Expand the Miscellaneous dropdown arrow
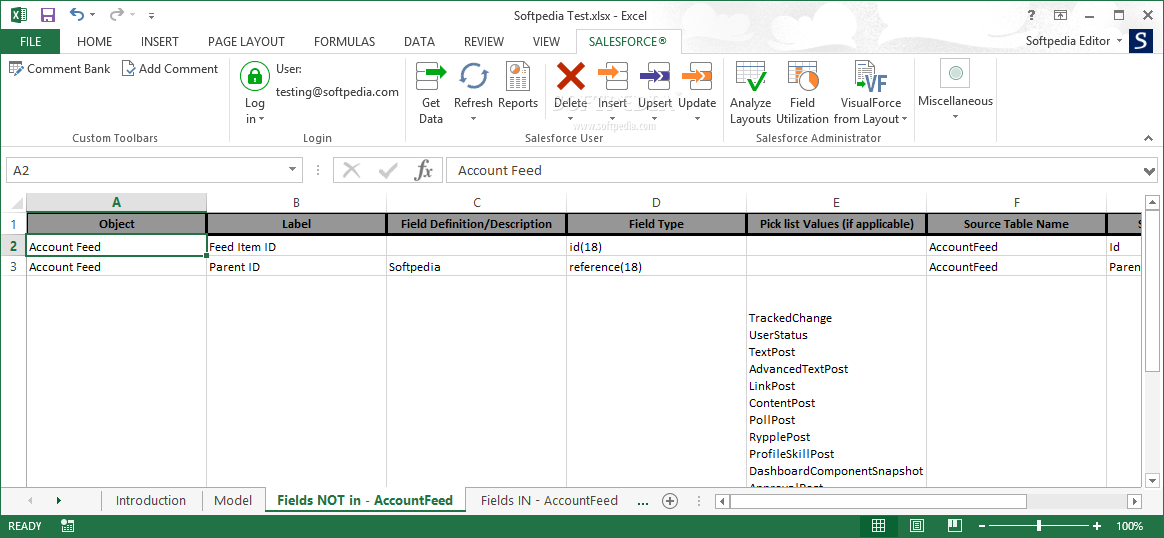The image size is (1164, 538). click(955, 117)
